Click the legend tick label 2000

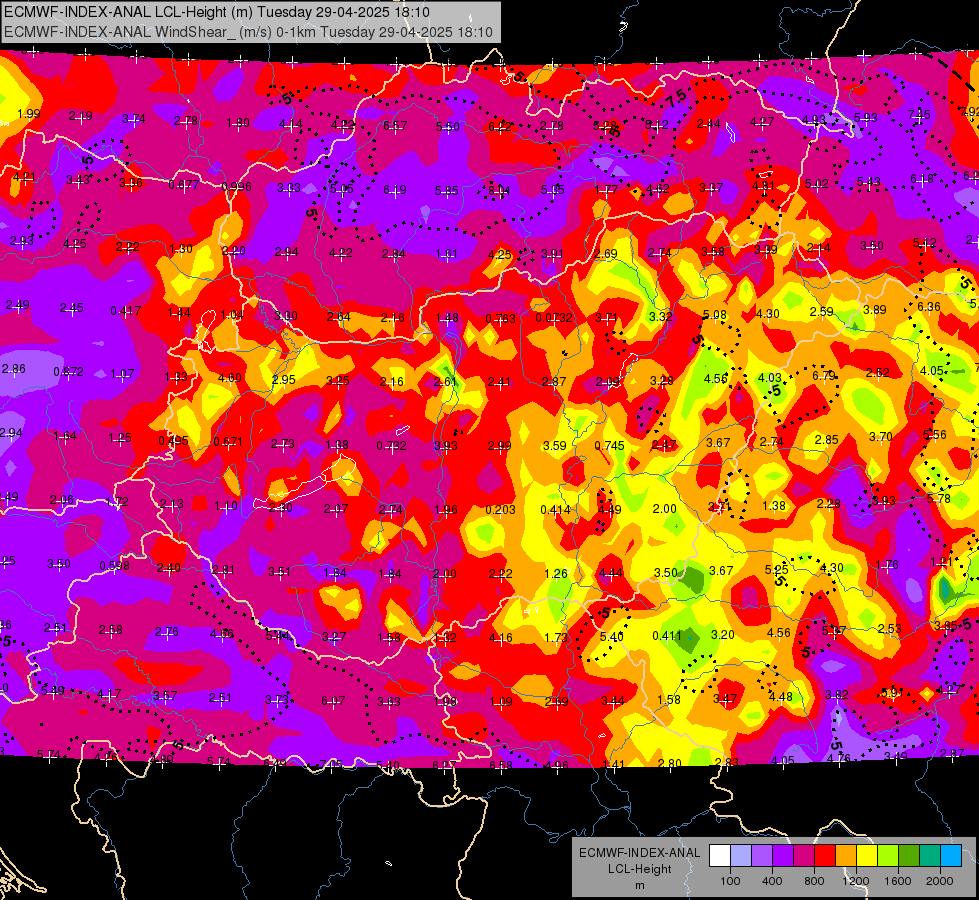[939, 881]
